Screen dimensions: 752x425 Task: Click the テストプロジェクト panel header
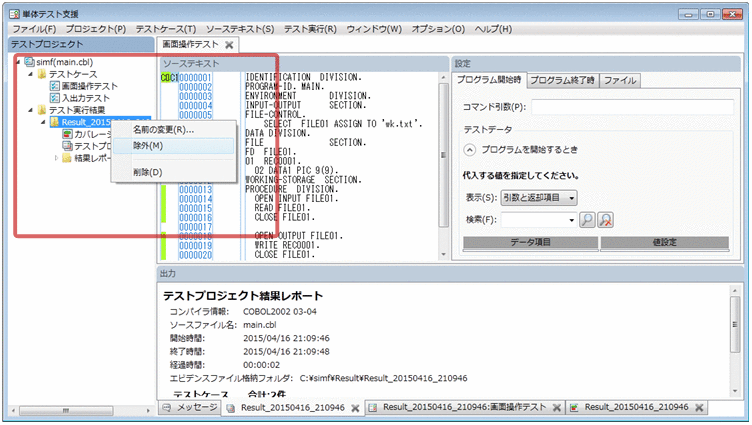[81, 45]
